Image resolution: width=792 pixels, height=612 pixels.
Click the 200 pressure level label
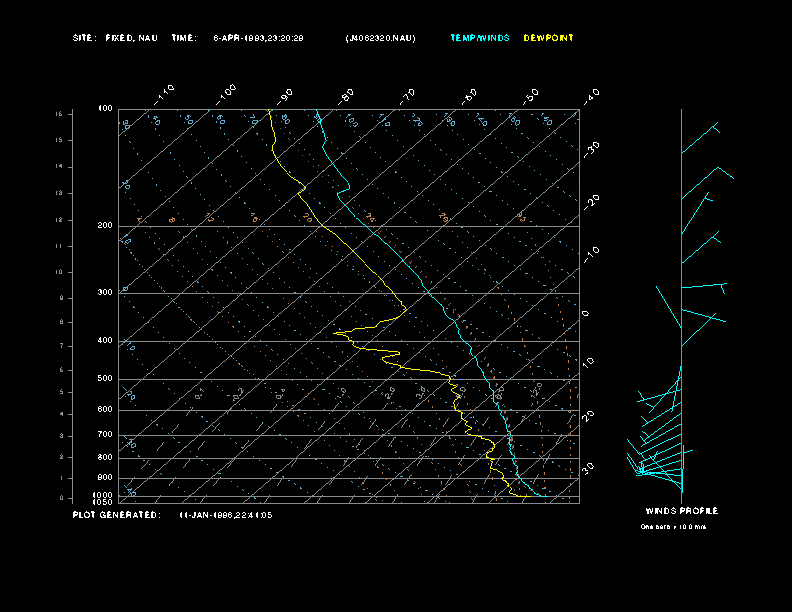(x=105, y=226)
